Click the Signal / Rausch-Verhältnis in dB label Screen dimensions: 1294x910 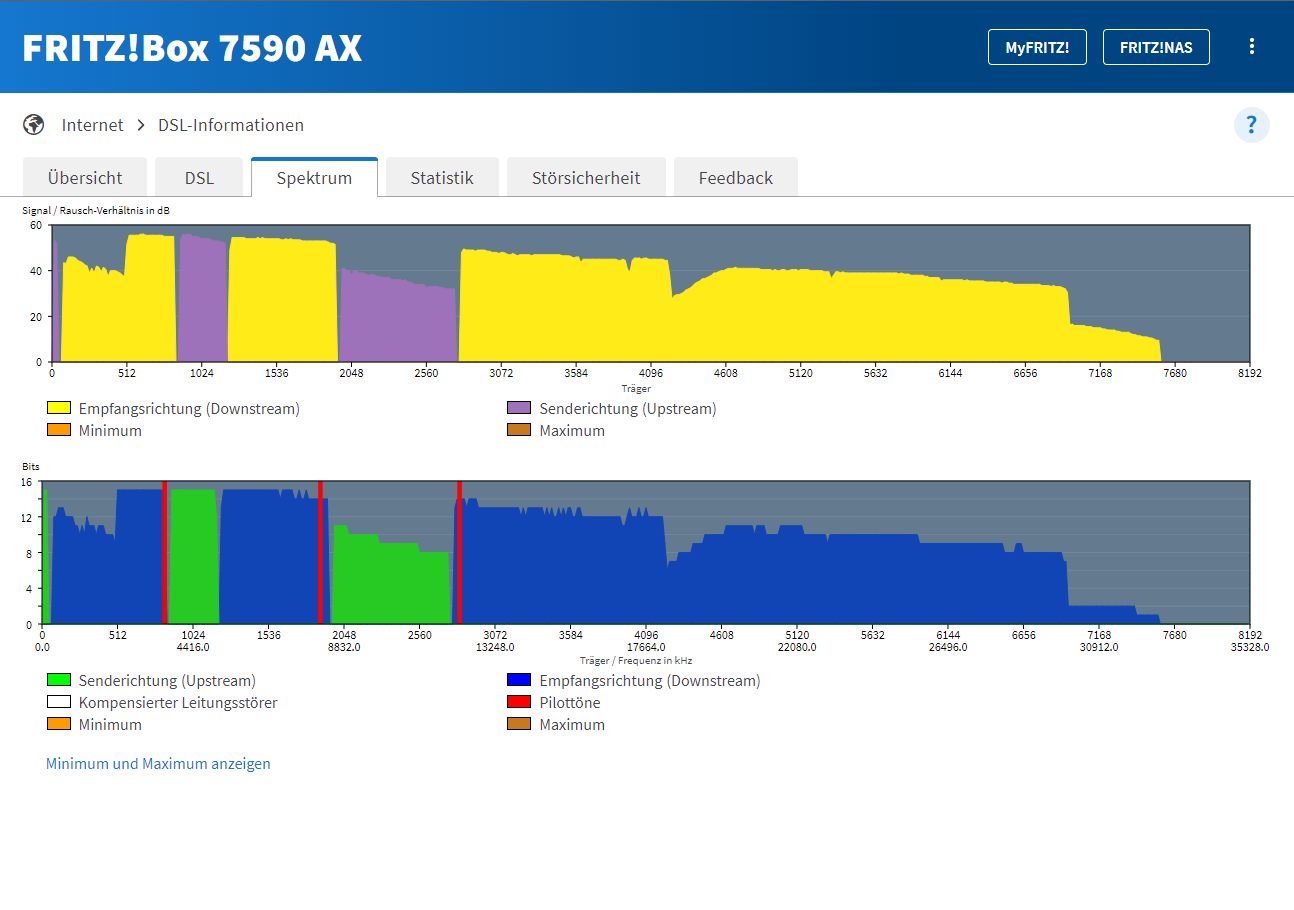pos(98,210)
